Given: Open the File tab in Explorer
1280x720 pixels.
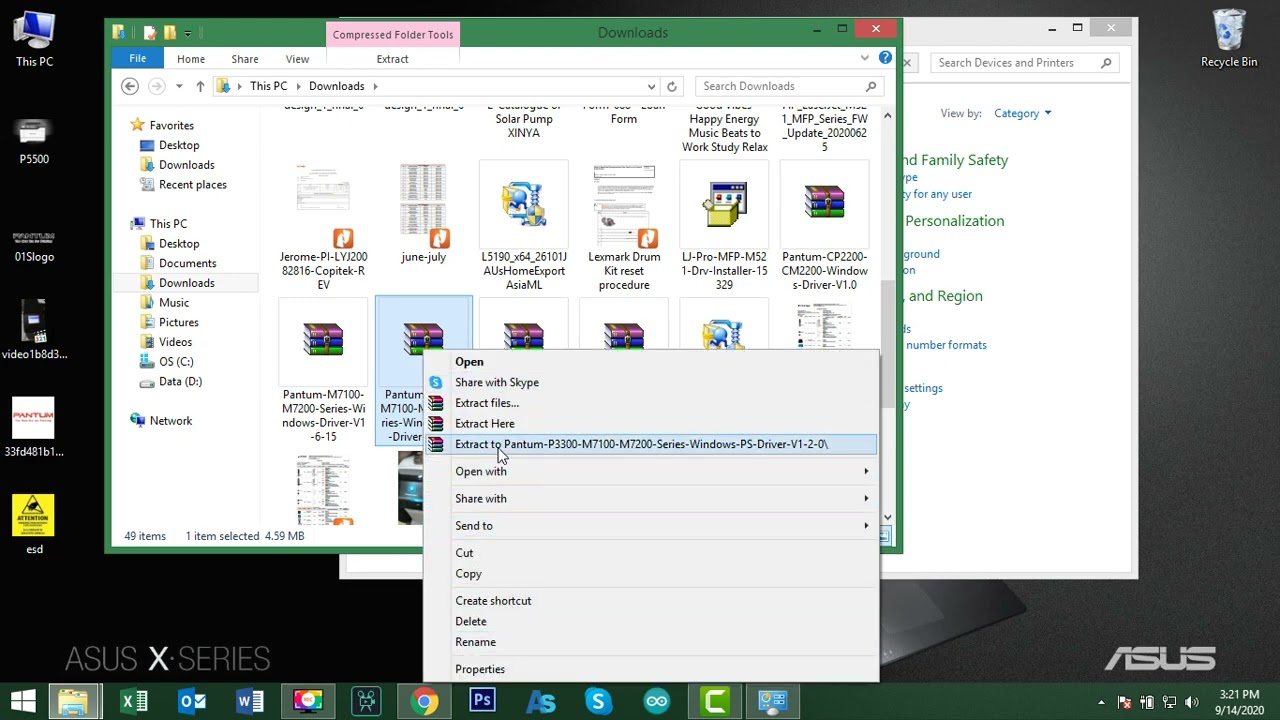Looking at the screenshot, I should (138, 59).
